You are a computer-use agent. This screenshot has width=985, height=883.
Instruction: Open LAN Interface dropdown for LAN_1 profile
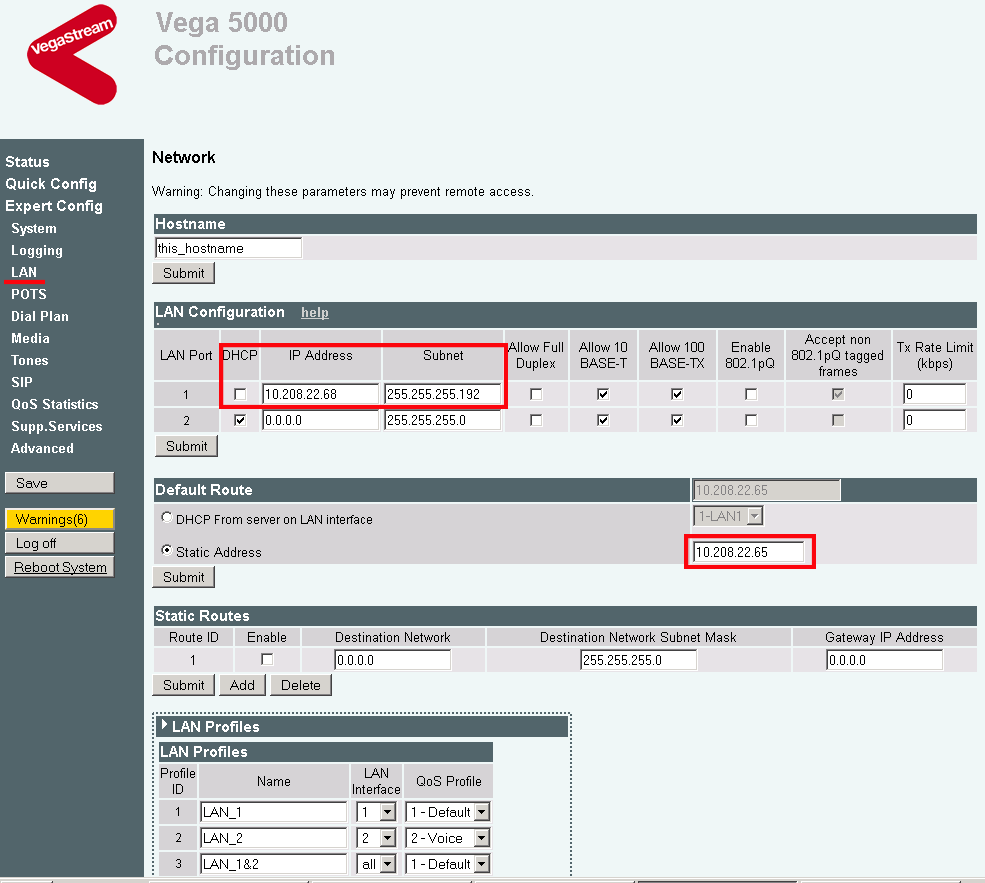(376, 812)
